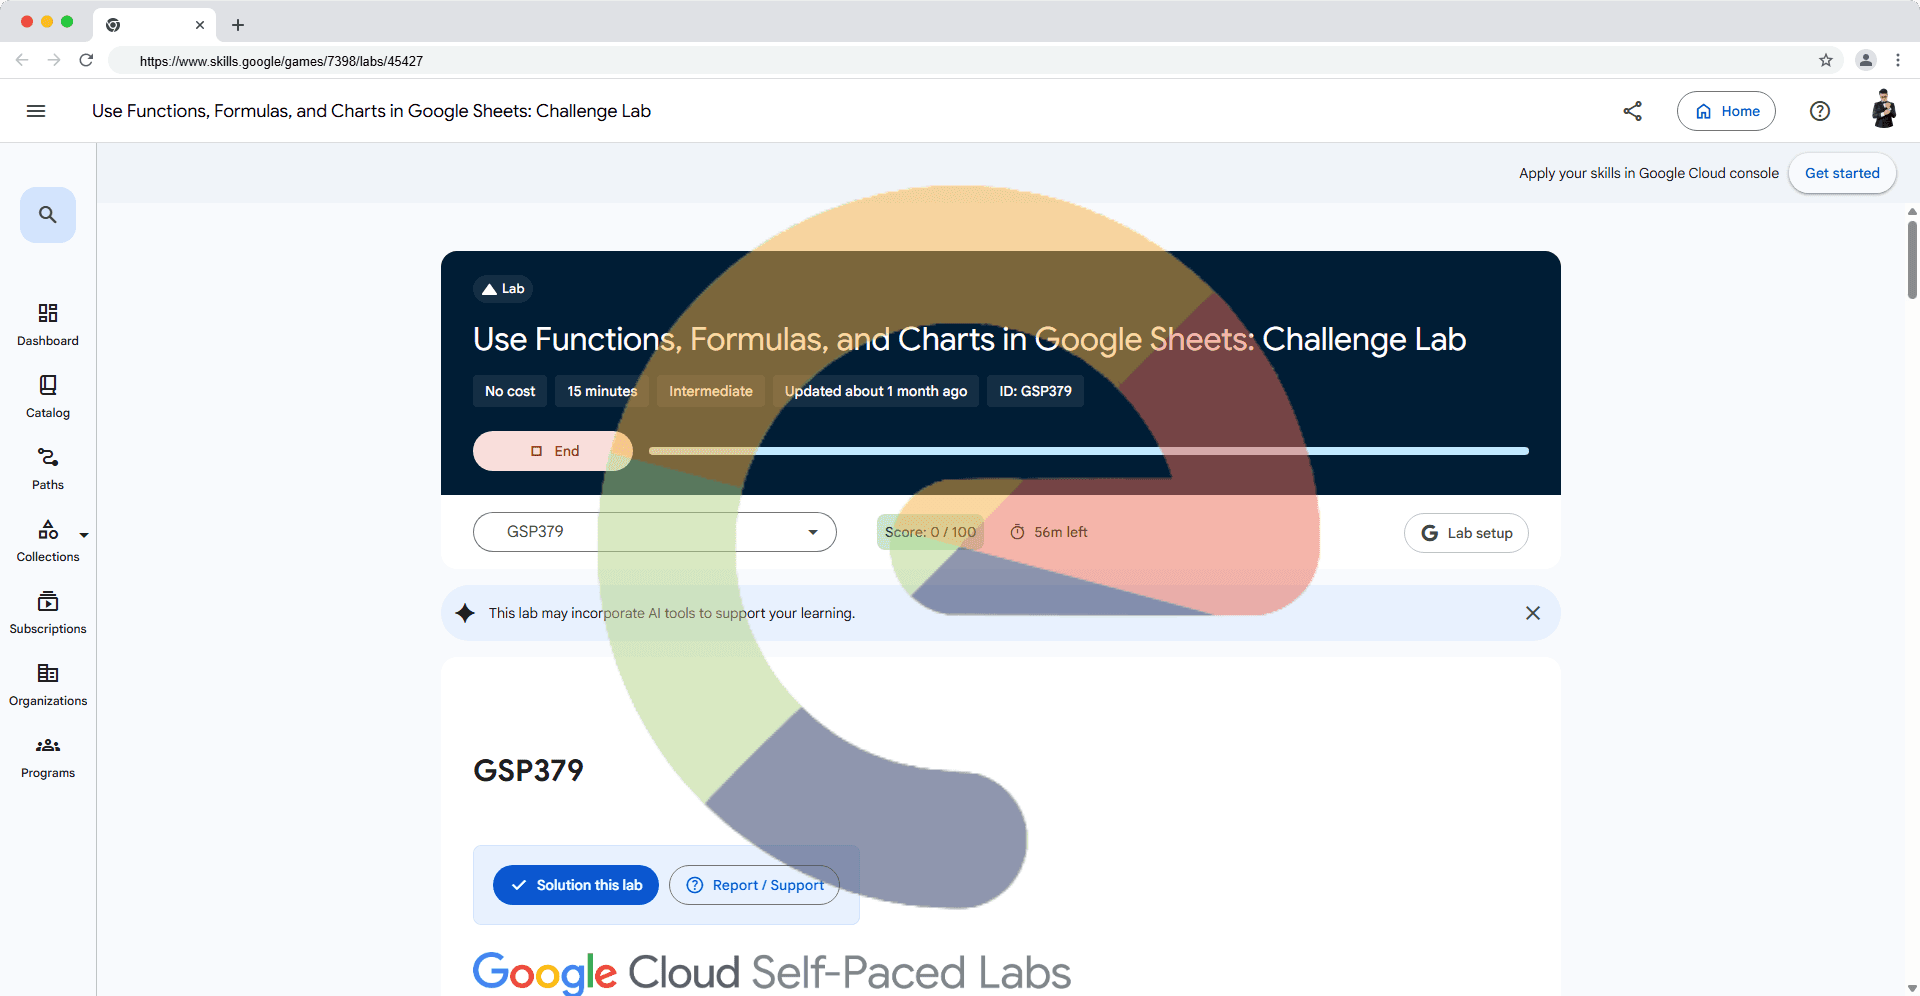Click the ID: GSP379 tag
The height and width of the screenshot is (996, 1920).
tap(1036, 391)
